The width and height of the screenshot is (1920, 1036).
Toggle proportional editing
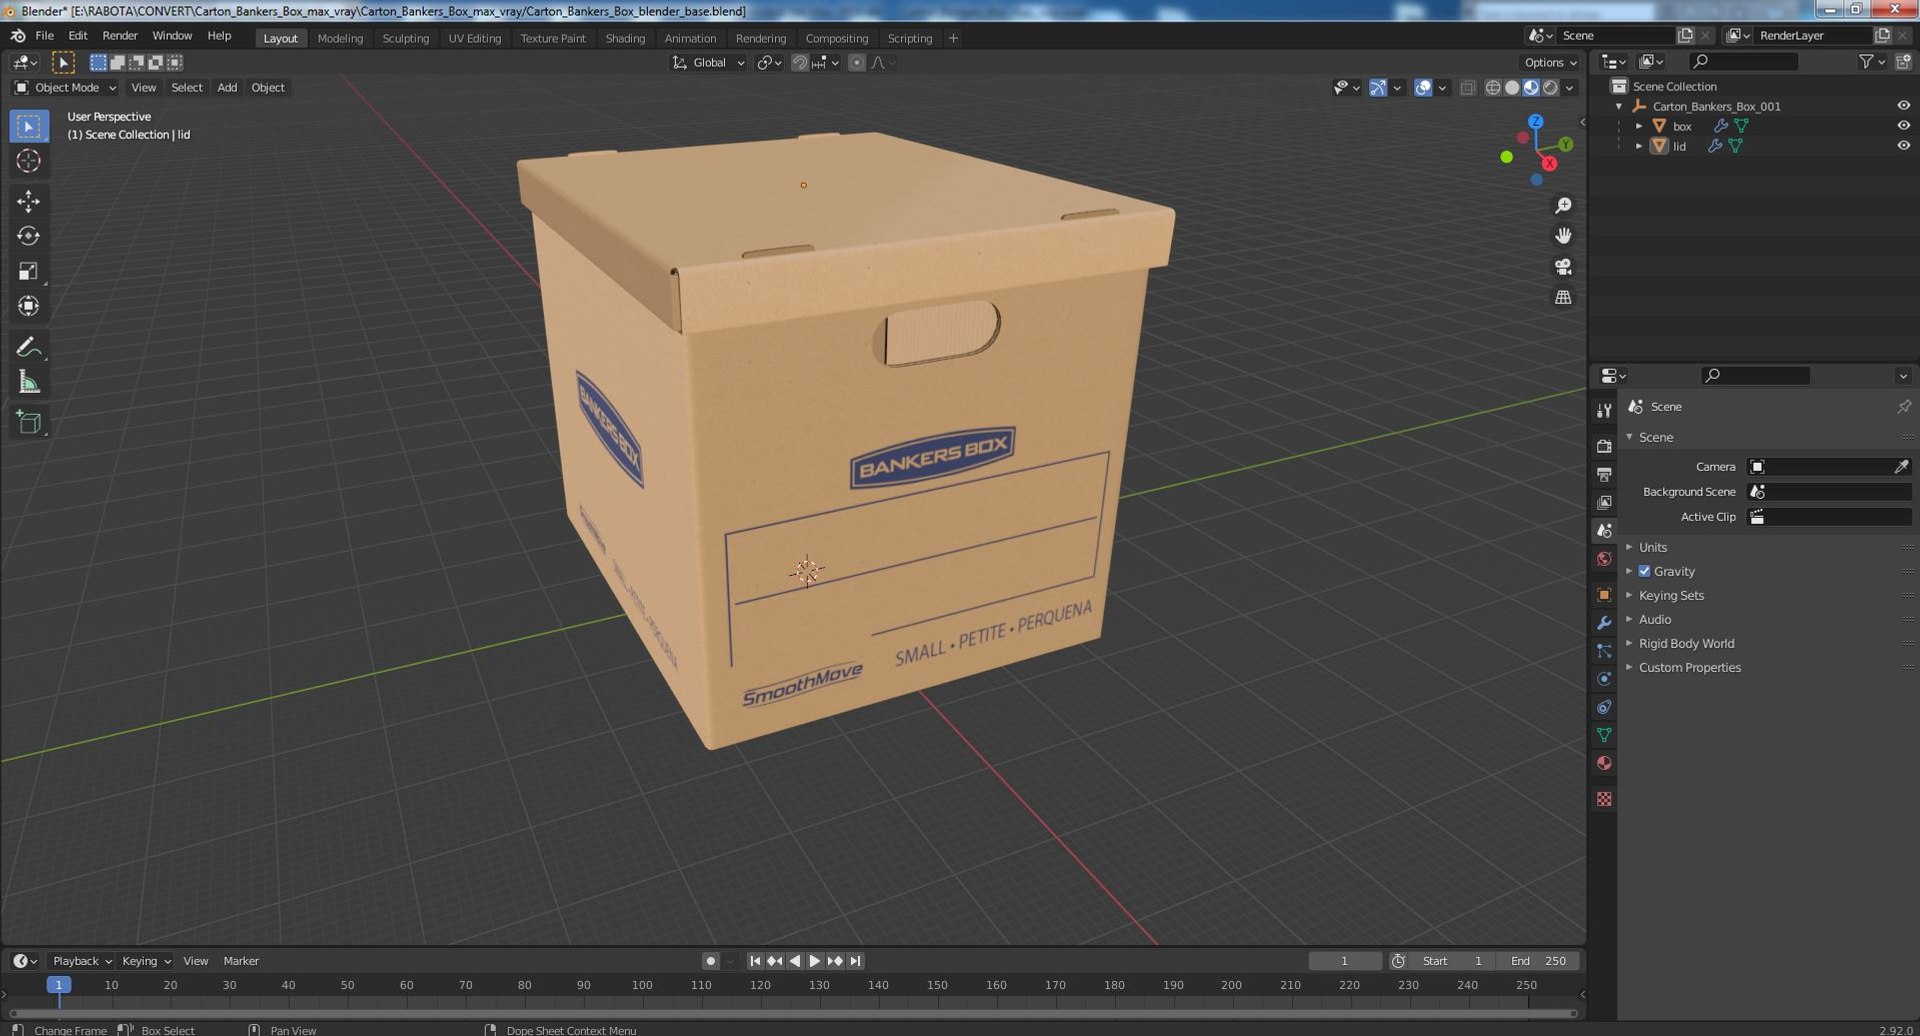click(x=857, y=63)
